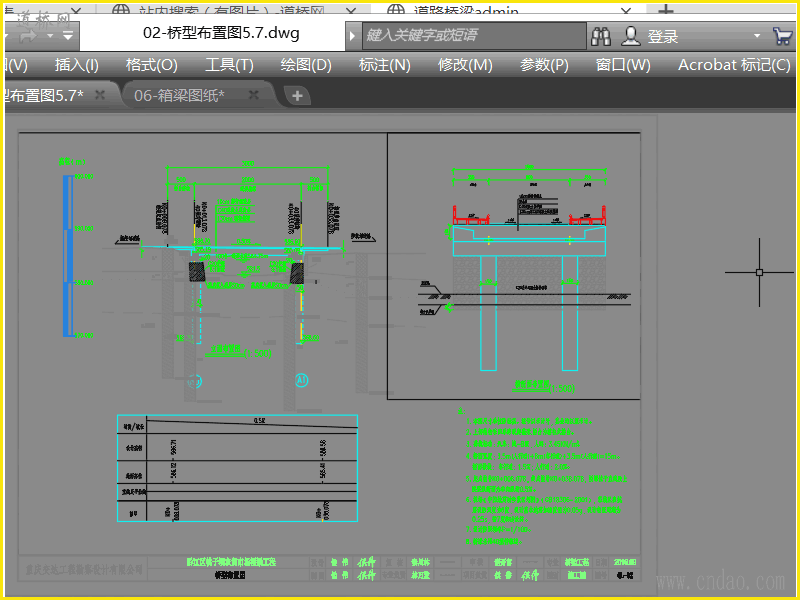
Task: Open a new browser tab with plus
Action: [x=666, y=10]
